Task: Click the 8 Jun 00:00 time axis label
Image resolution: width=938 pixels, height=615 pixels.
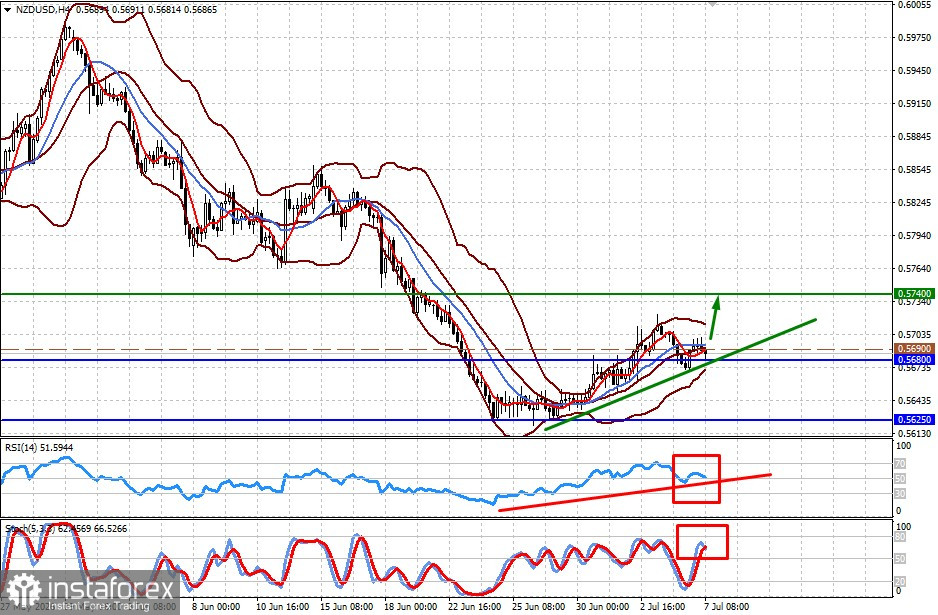Action: 216,607
